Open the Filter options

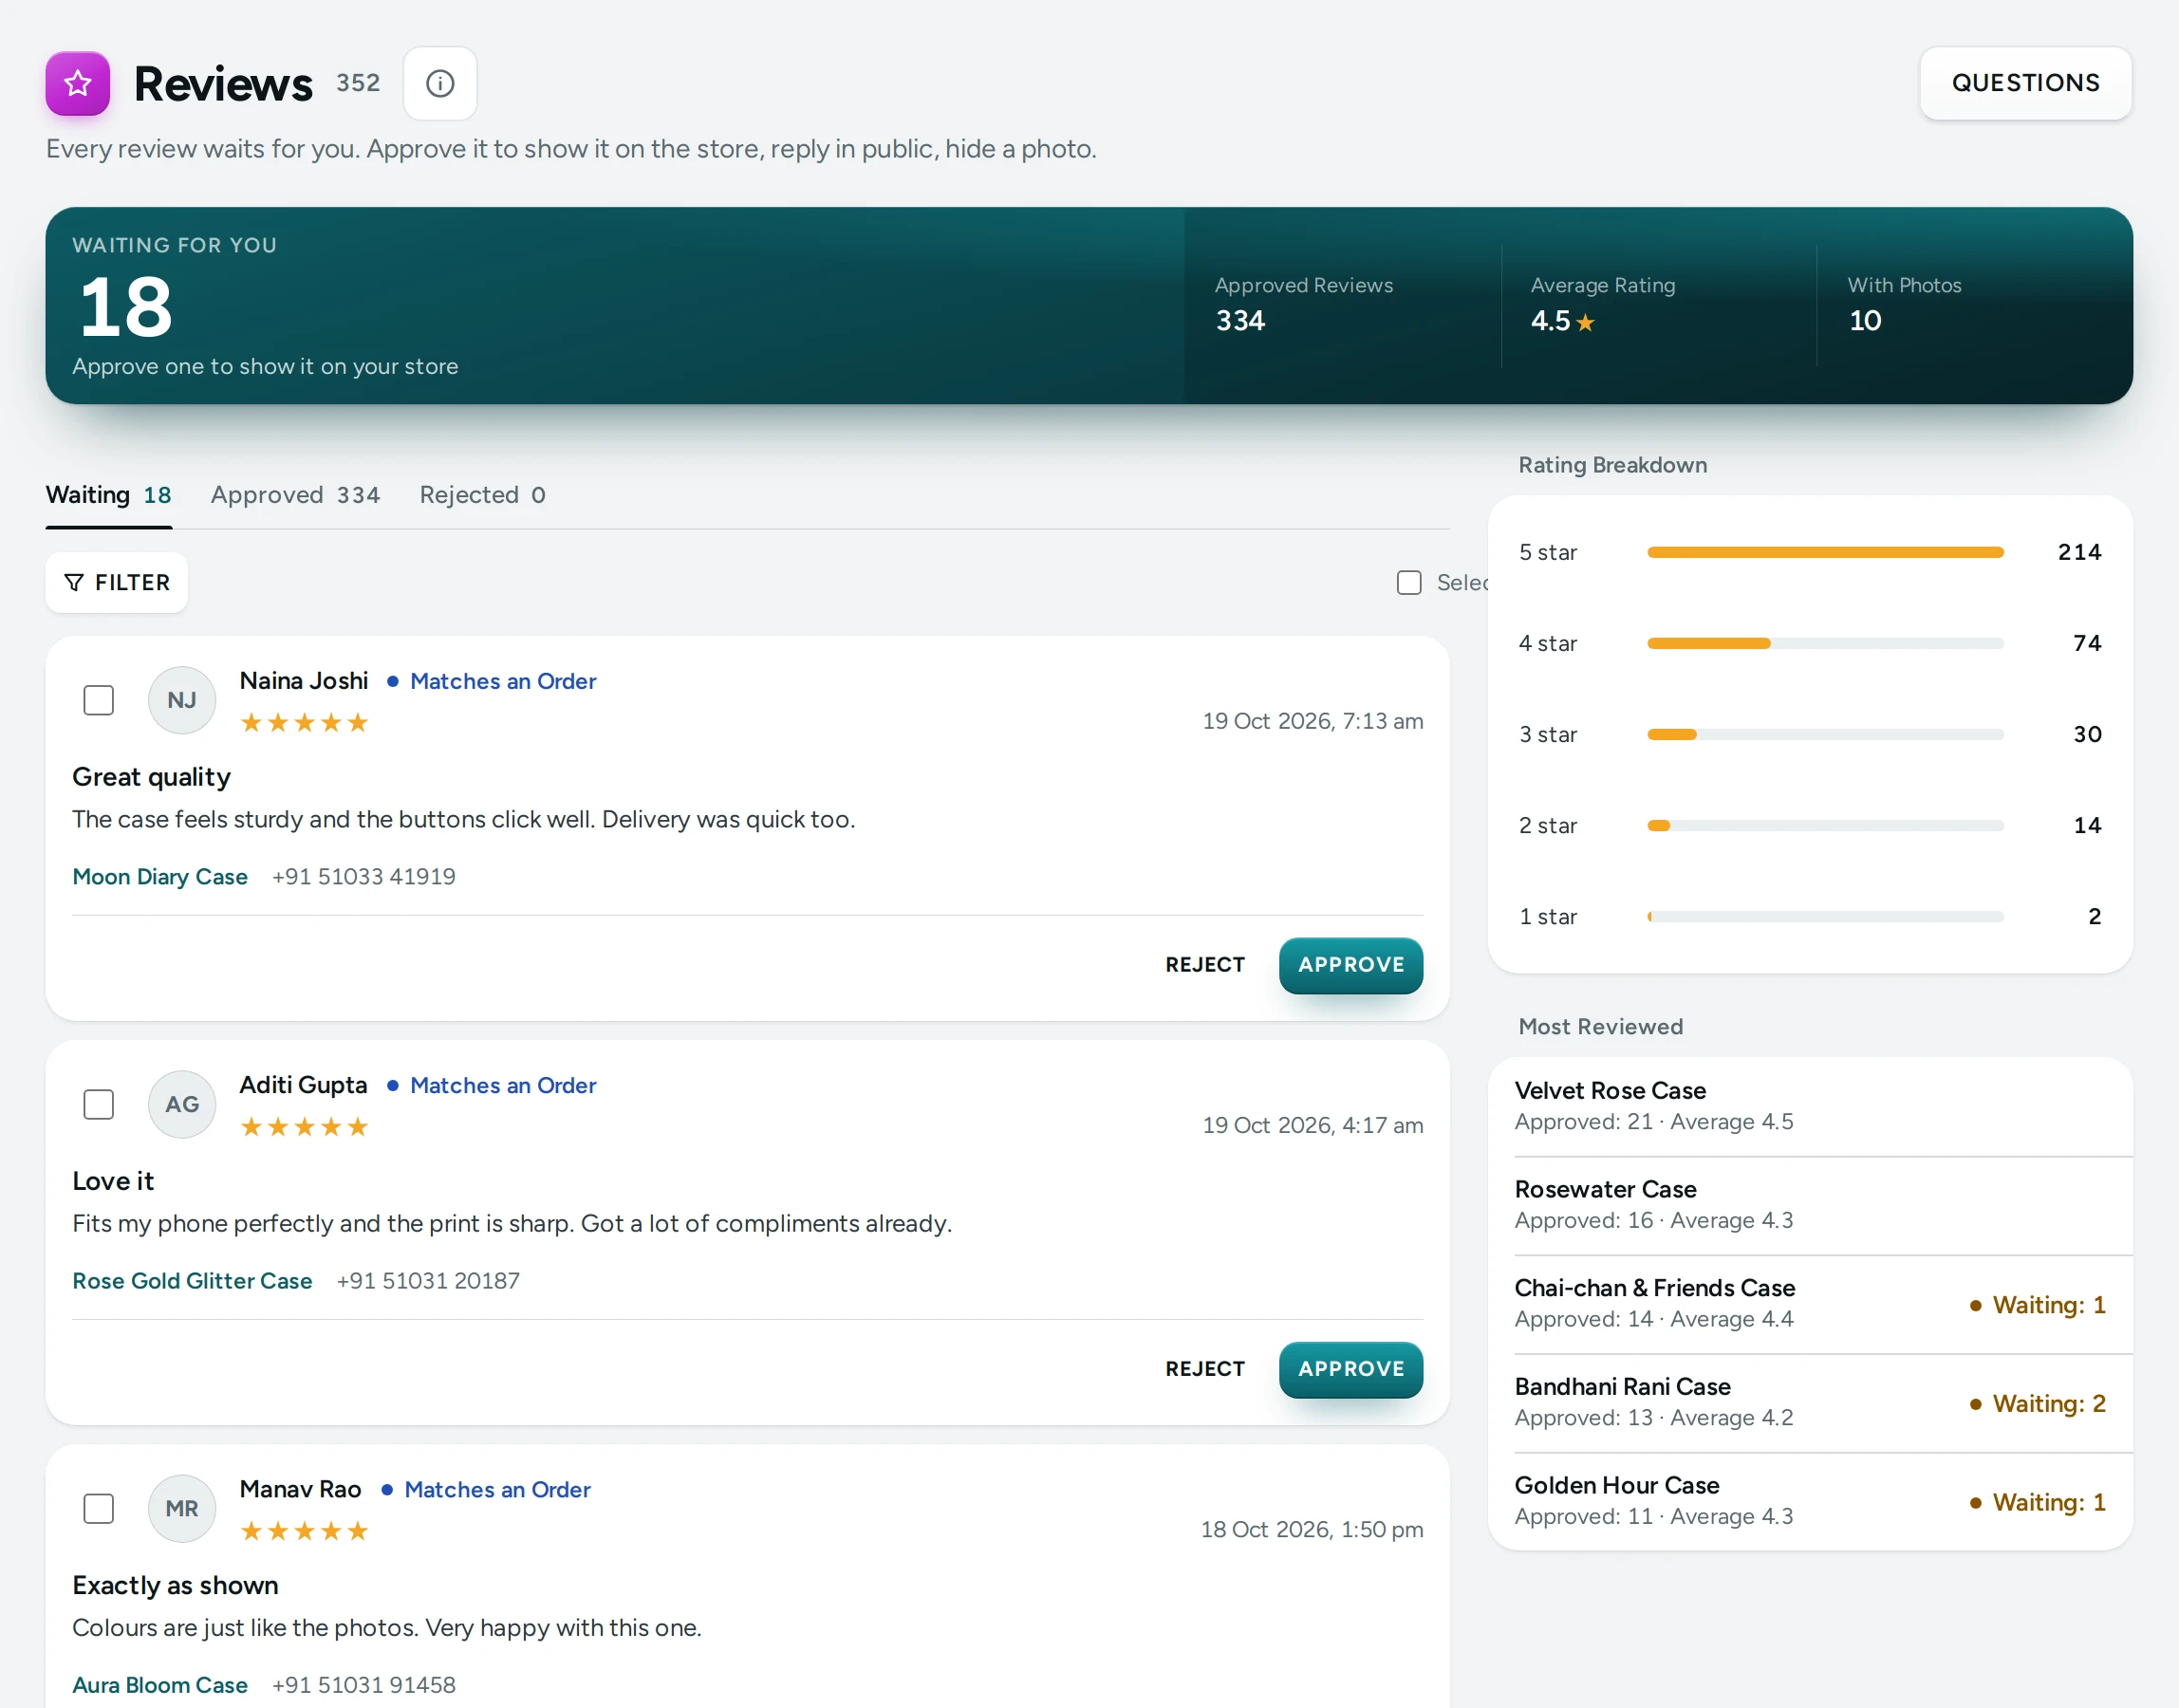[x=117, y=582]
